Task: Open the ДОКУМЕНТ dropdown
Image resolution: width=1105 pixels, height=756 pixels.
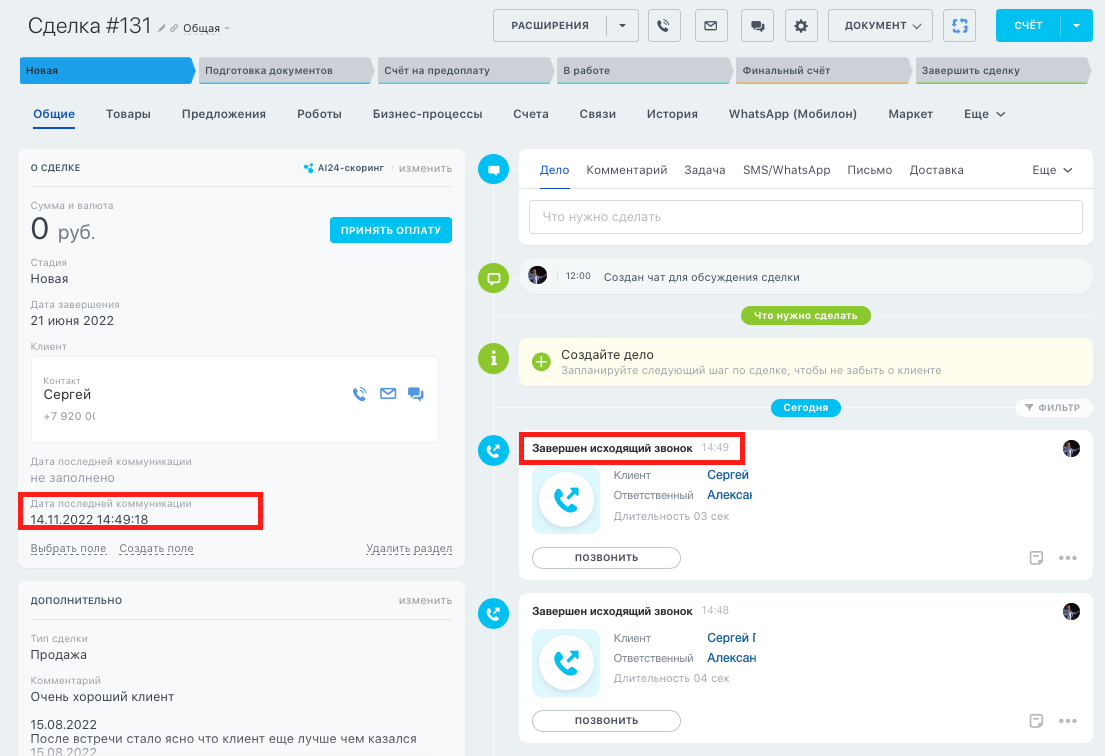Action: coord(880,26)
